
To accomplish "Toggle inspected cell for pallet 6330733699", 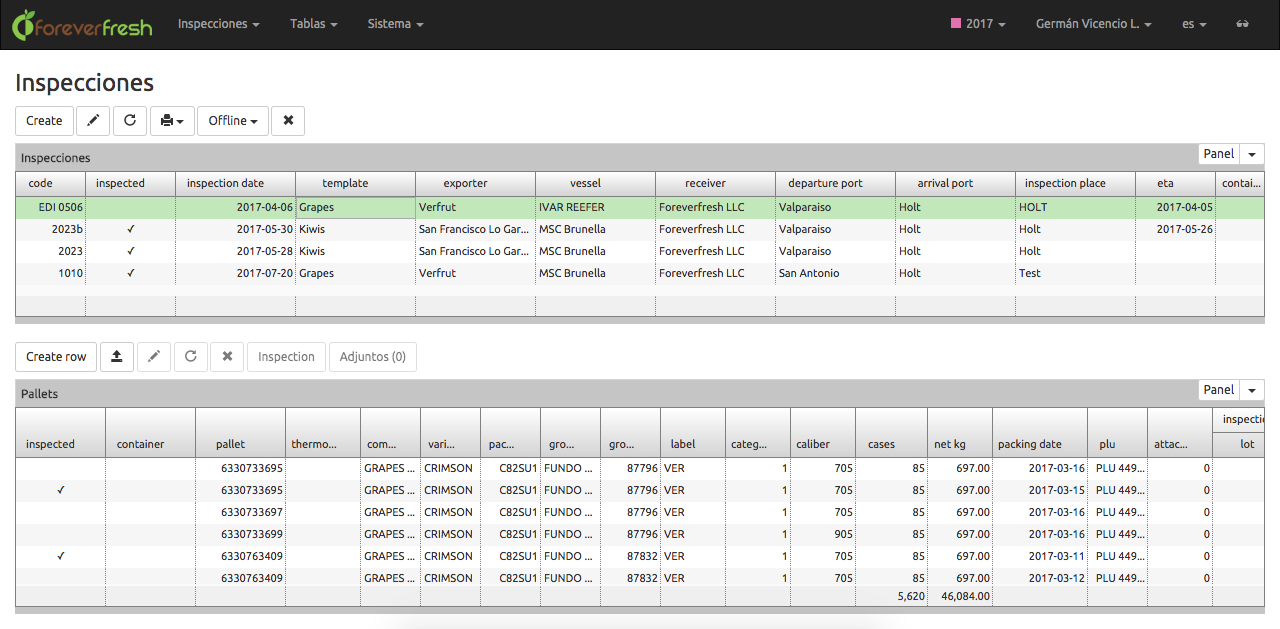I will point(60,534).
